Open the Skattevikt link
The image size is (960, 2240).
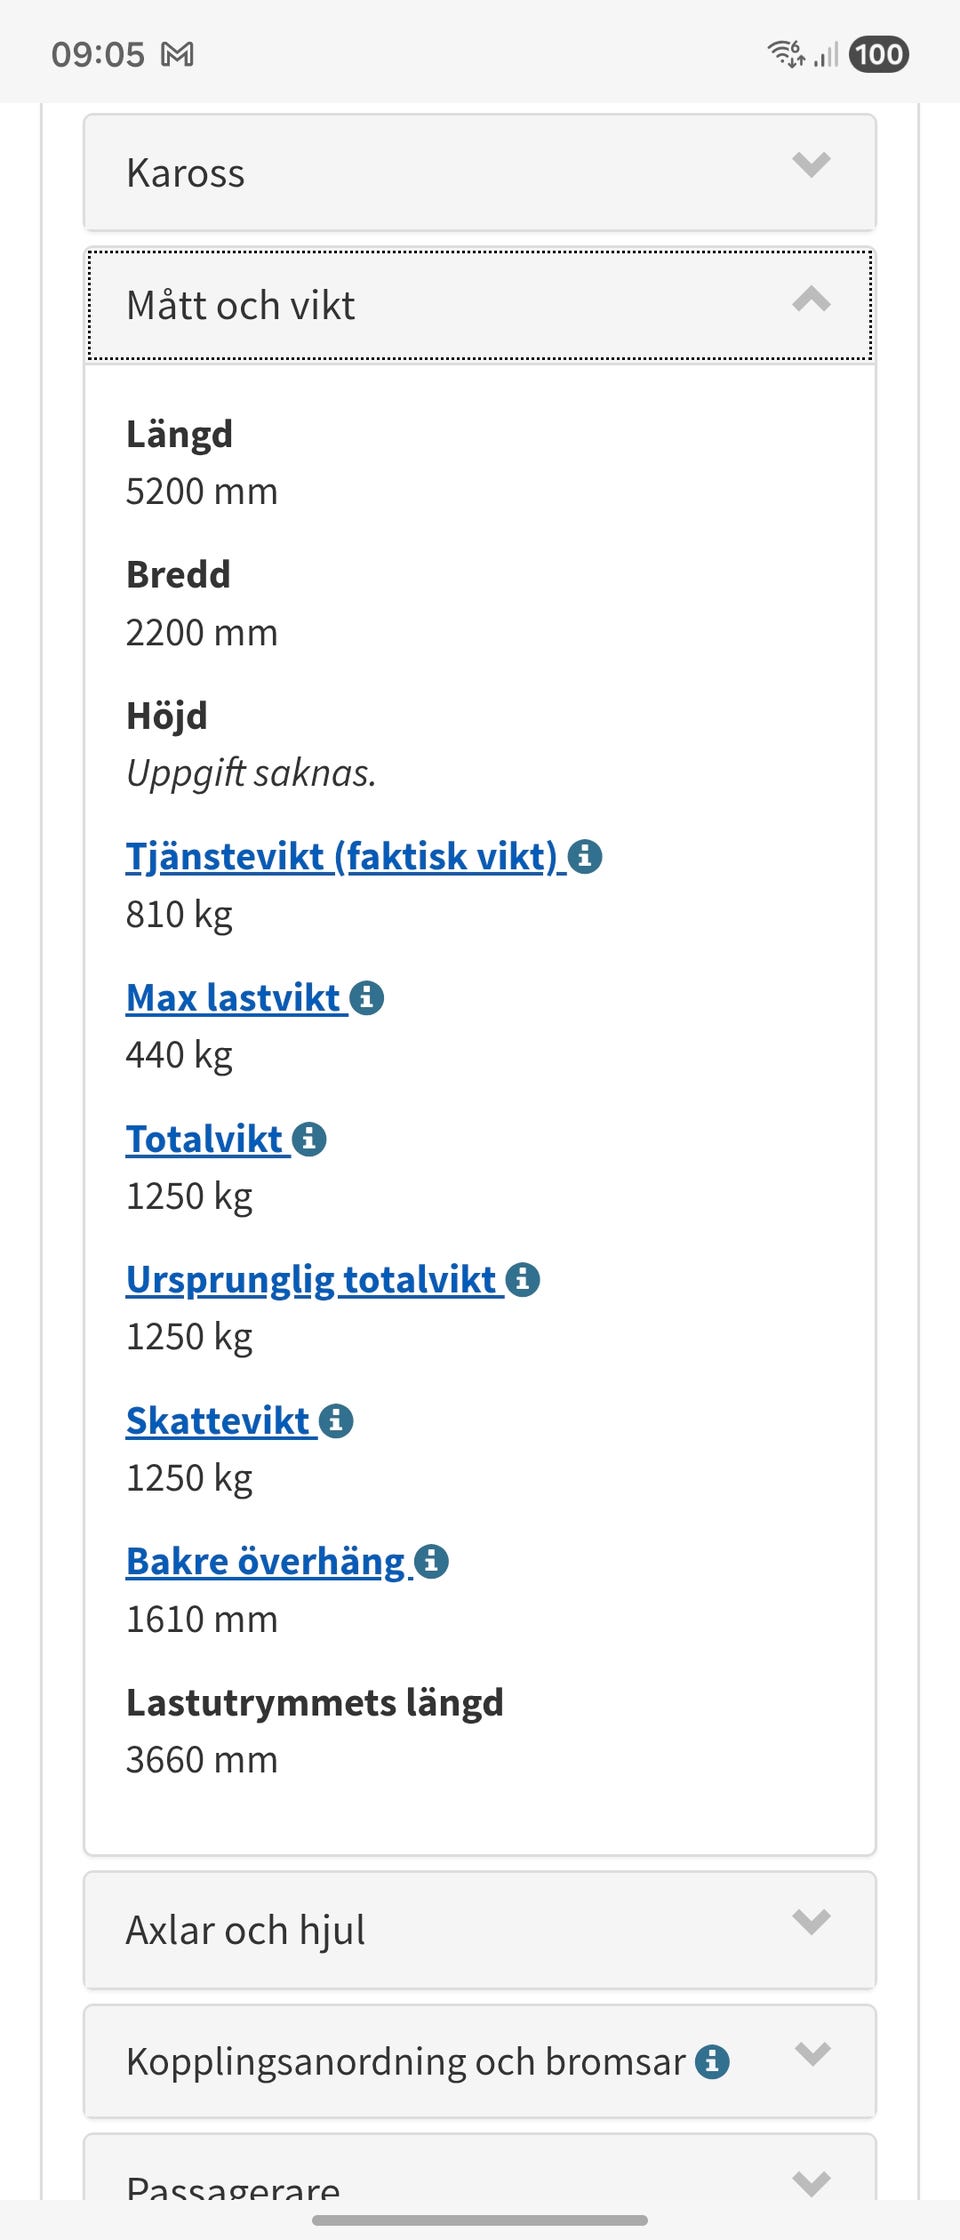tap(218, 1419)
